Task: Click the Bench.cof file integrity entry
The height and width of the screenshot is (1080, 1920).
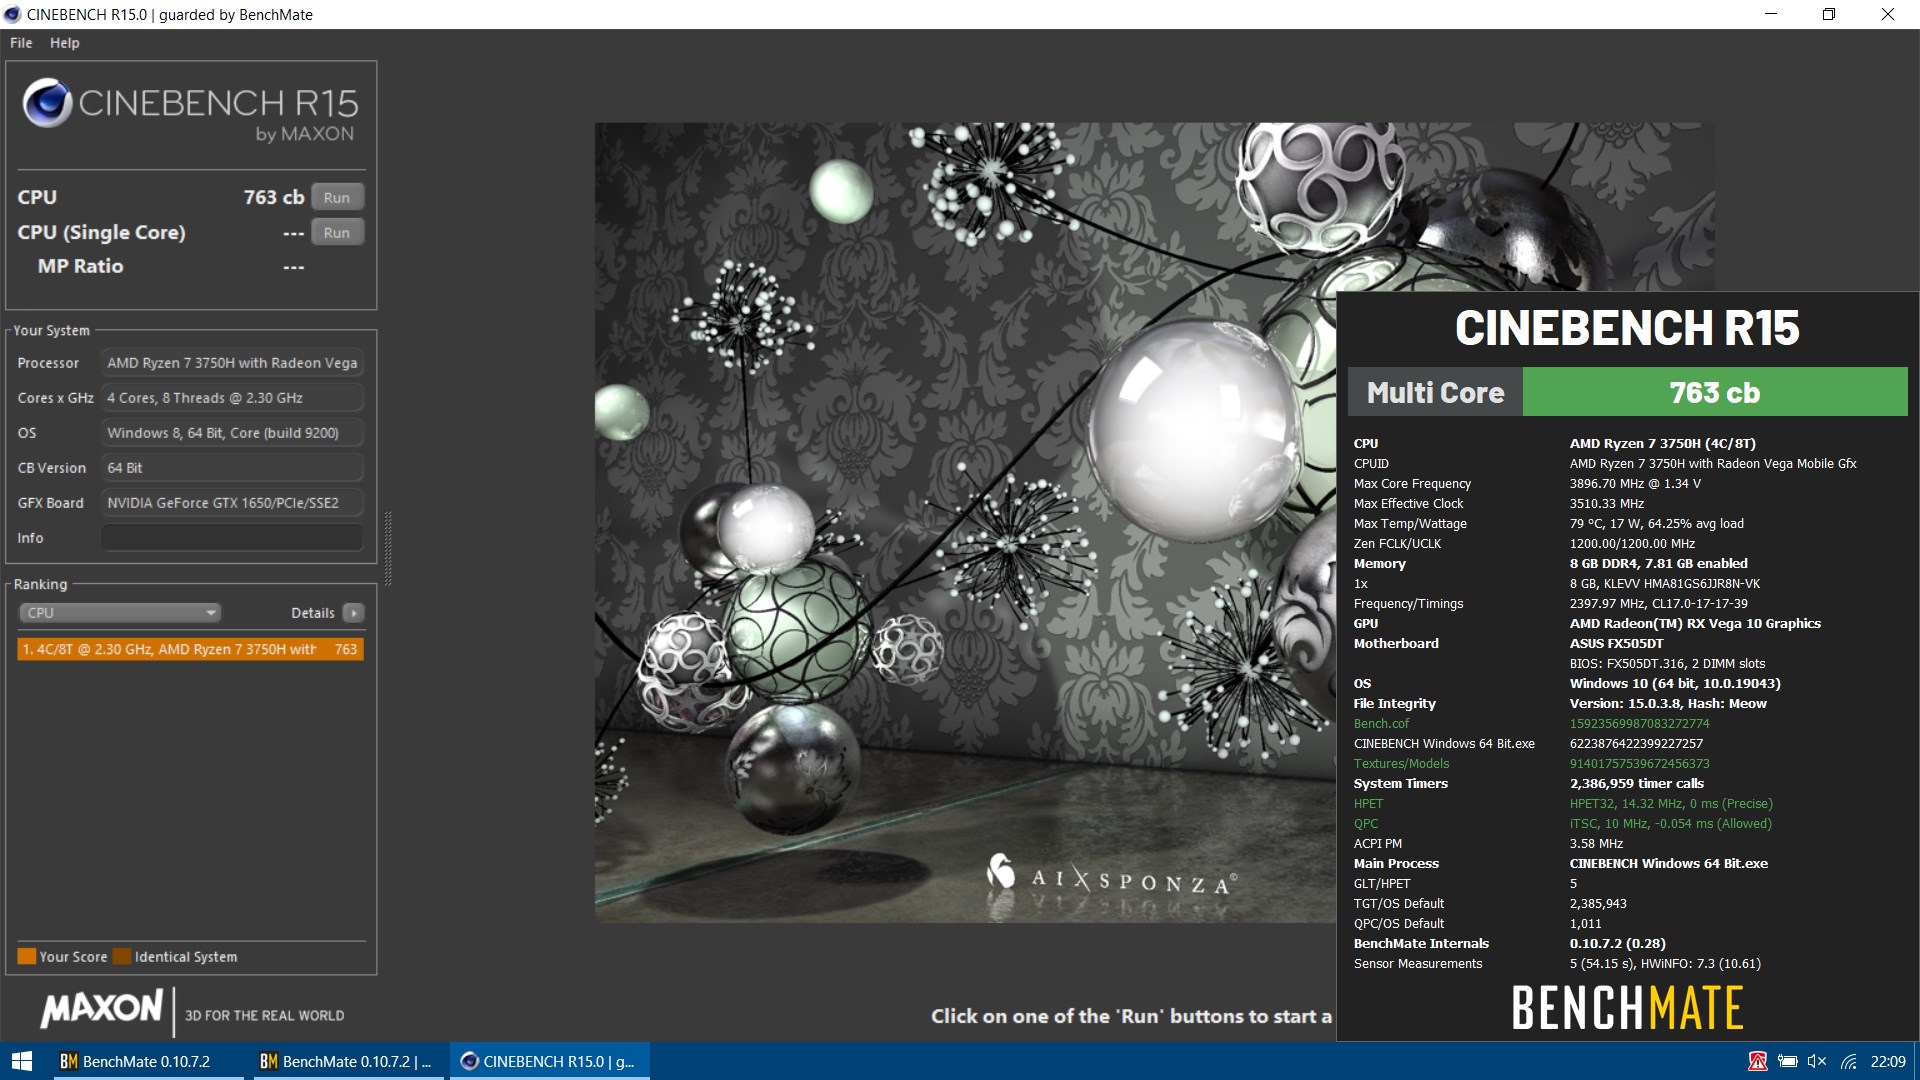Action: (1381, 724)
